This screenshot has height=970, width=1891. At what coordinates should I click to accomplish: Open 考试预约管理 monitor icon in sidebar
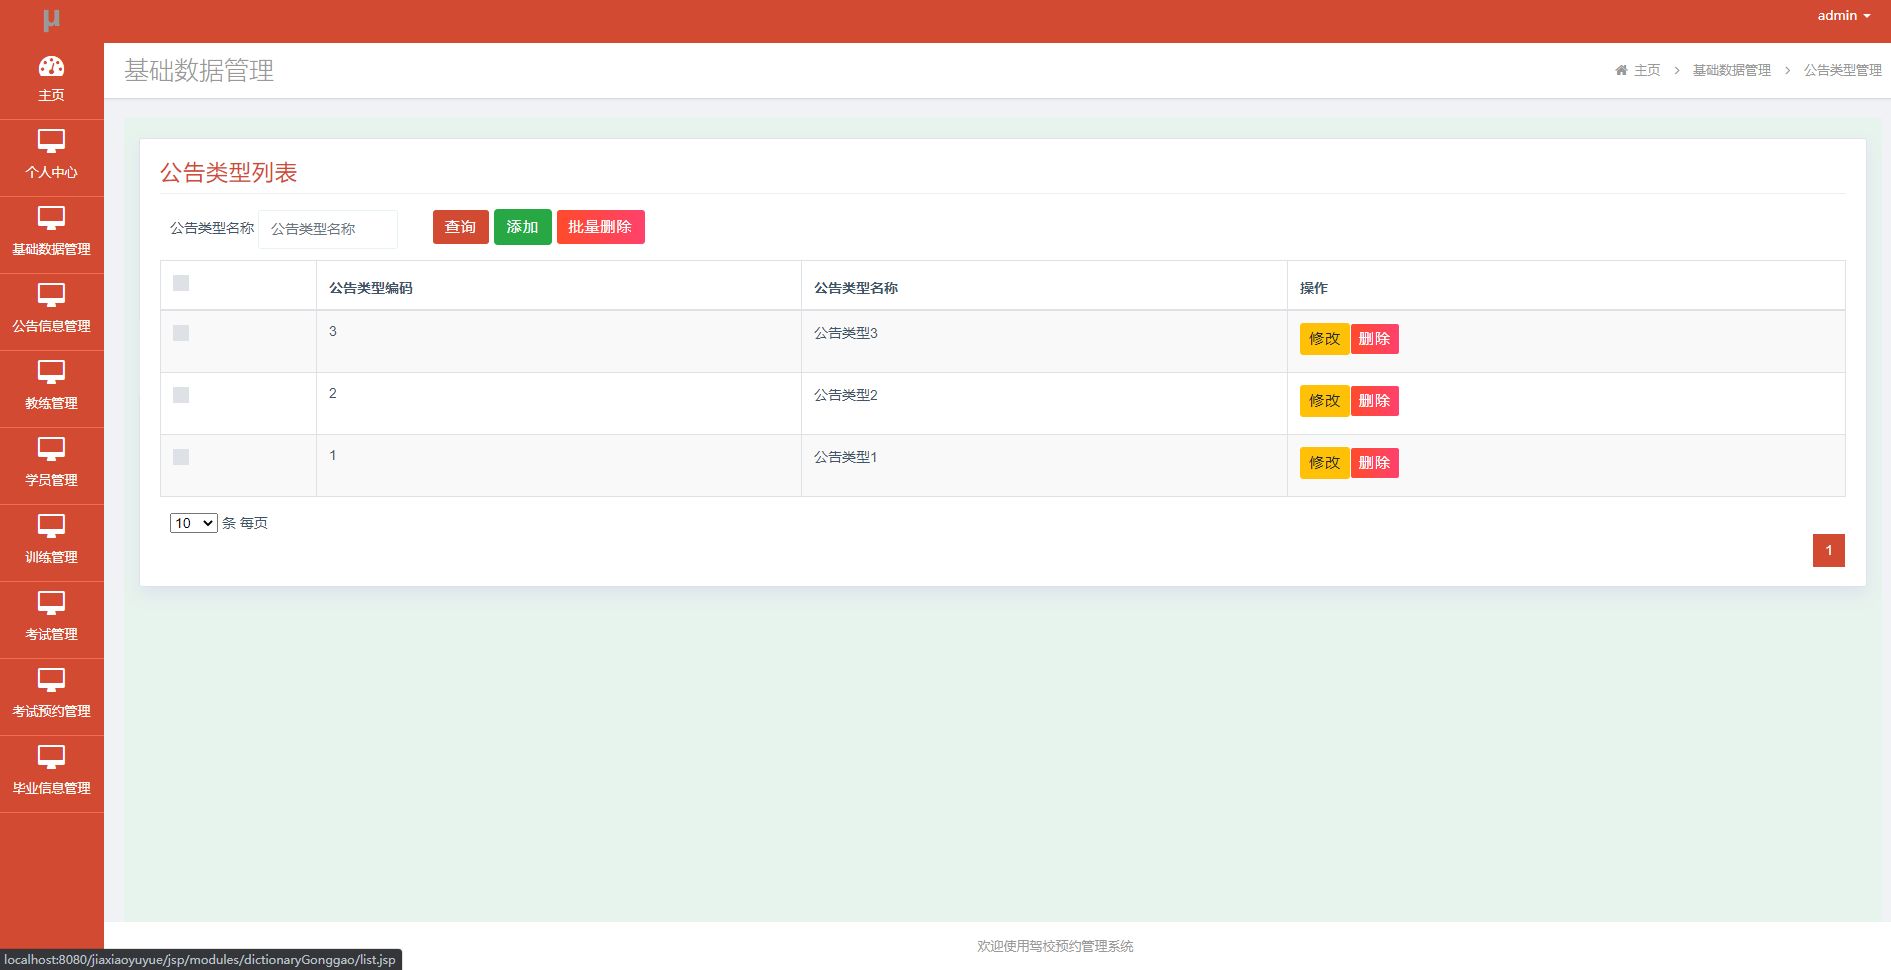pyautogui.click(x=51, y=680)
